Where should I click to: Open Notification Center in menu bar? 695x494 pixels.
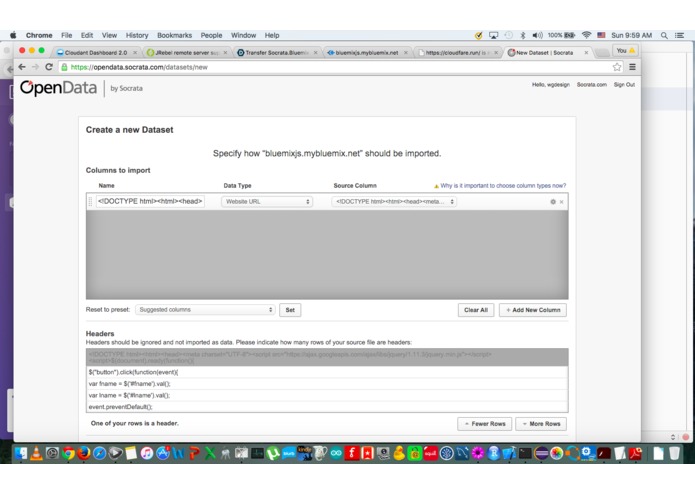pyautogui.click(x=679, y=35)
